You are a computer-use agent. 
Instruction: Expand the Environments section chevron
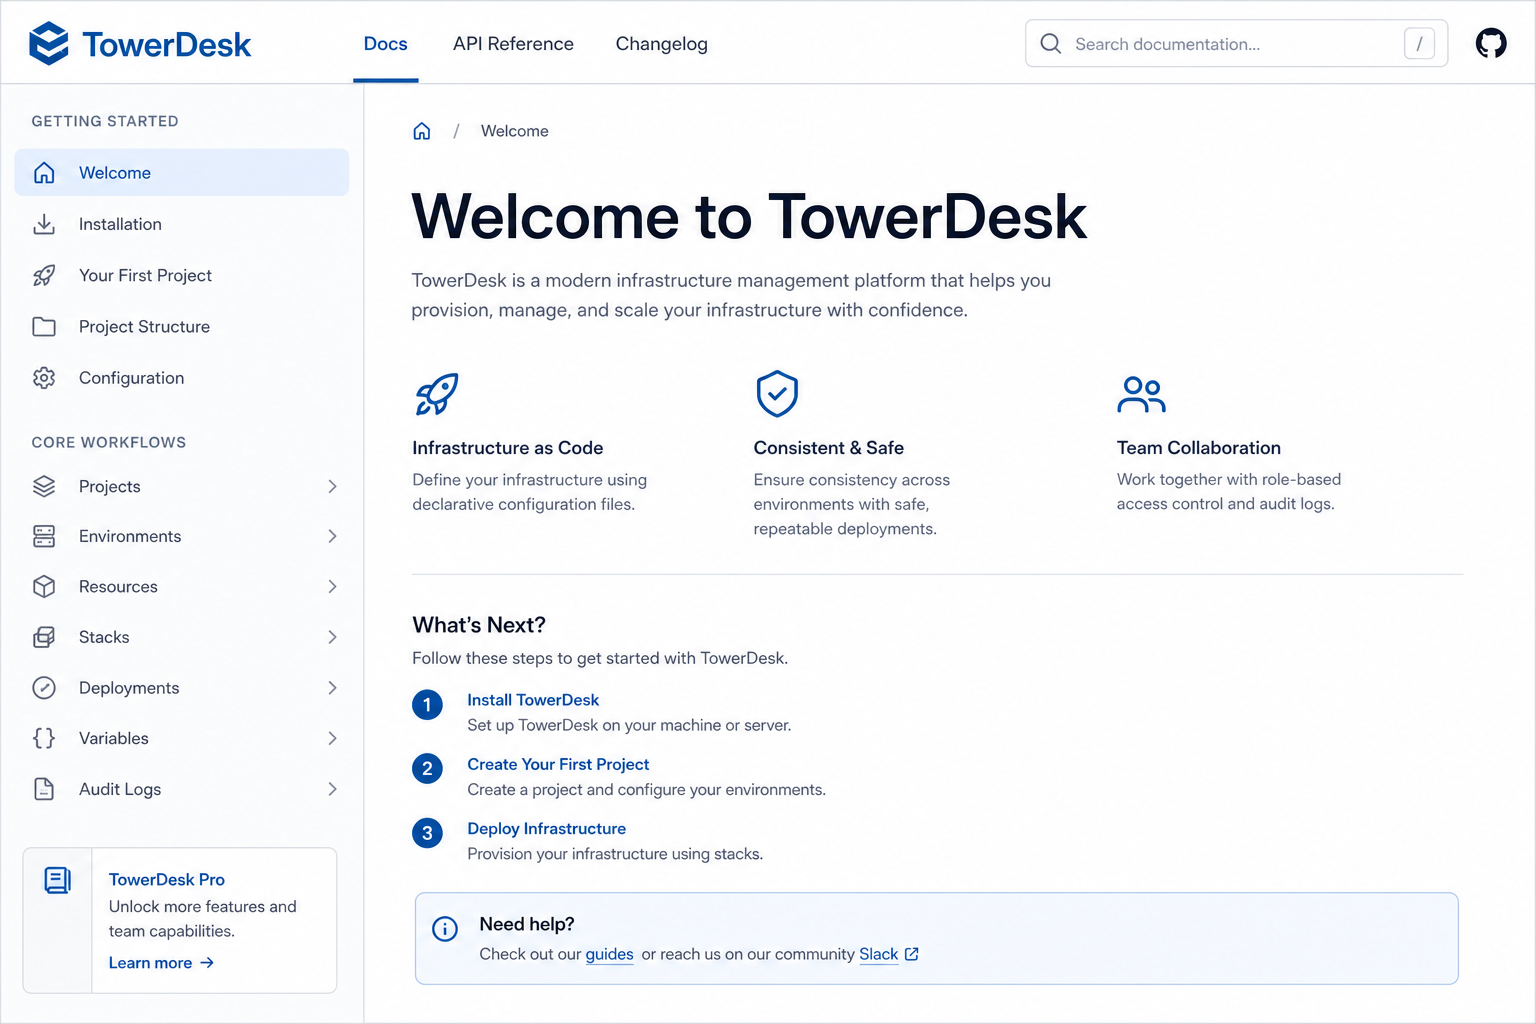332,536
